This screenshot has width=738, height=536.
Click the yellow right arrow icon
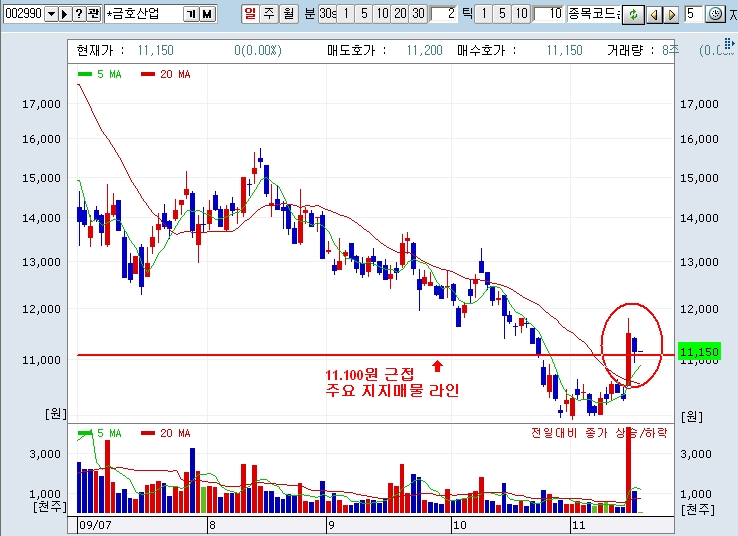(x=670, y=14)
